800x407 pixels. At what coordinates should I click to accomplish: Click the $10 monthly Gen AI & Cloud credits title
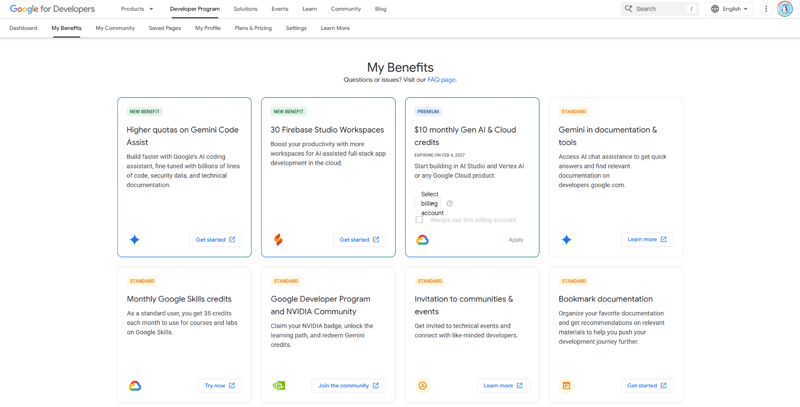pyautogui.click(x=465, y=136)
